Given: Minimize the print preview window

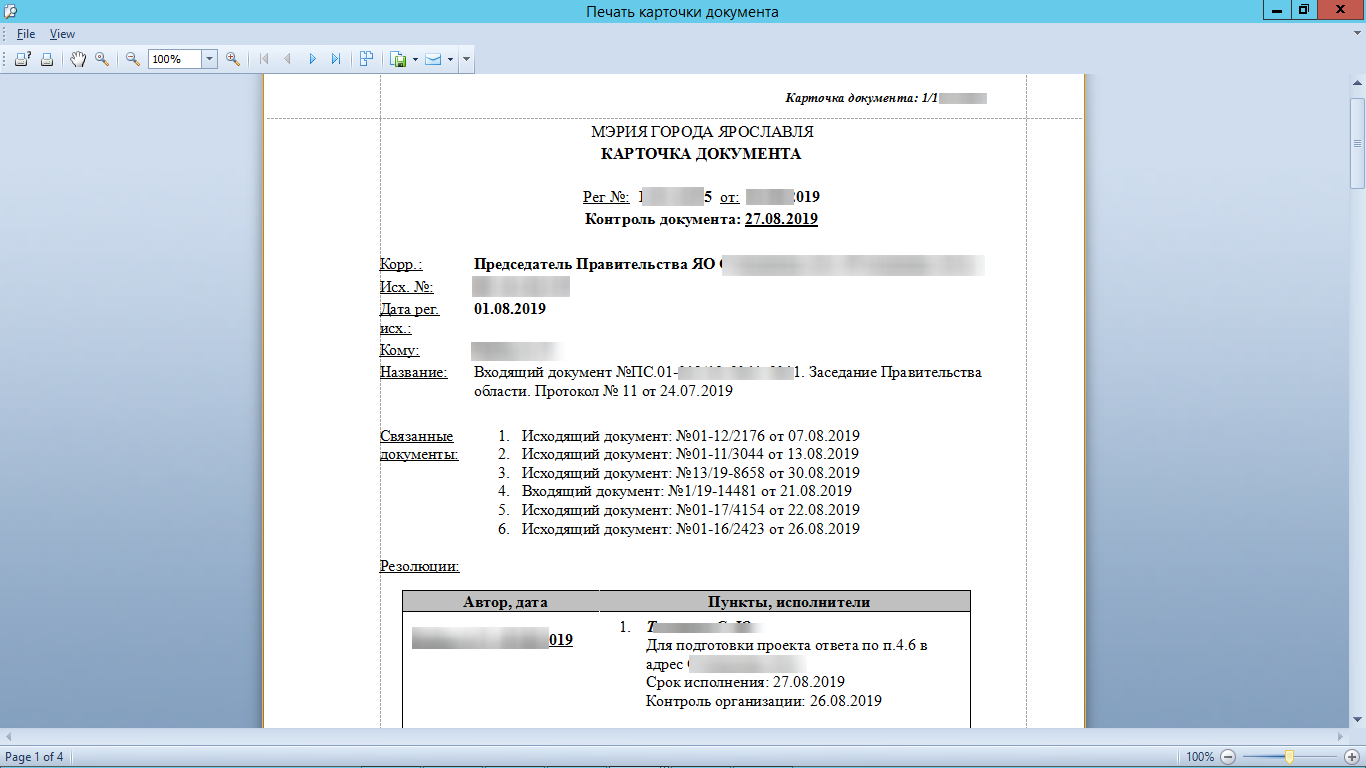Looking at the screenshot, I should tap(1277, 10).
